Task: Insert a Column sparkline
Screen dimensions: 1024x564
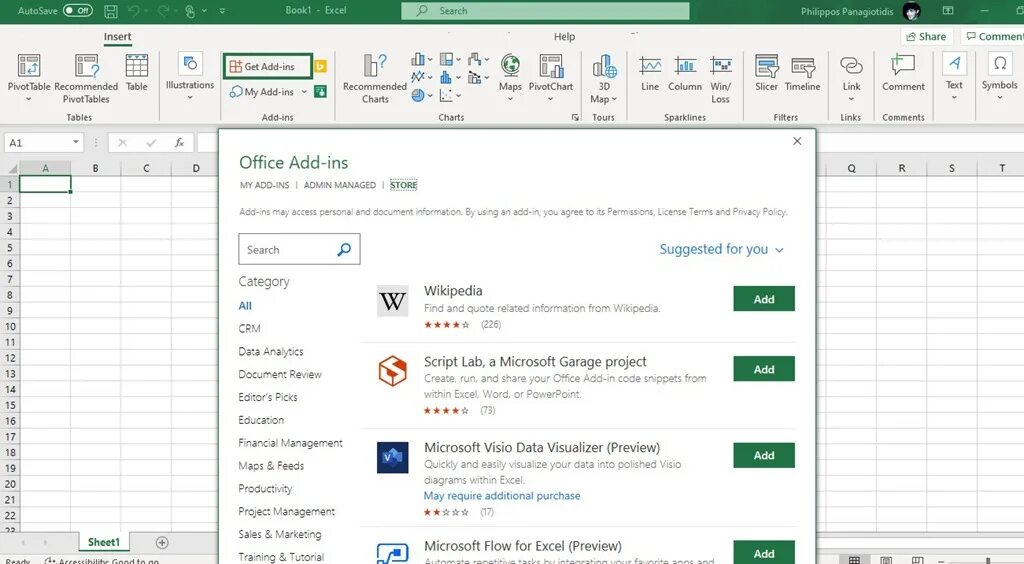Action: [x=685, y=73]
